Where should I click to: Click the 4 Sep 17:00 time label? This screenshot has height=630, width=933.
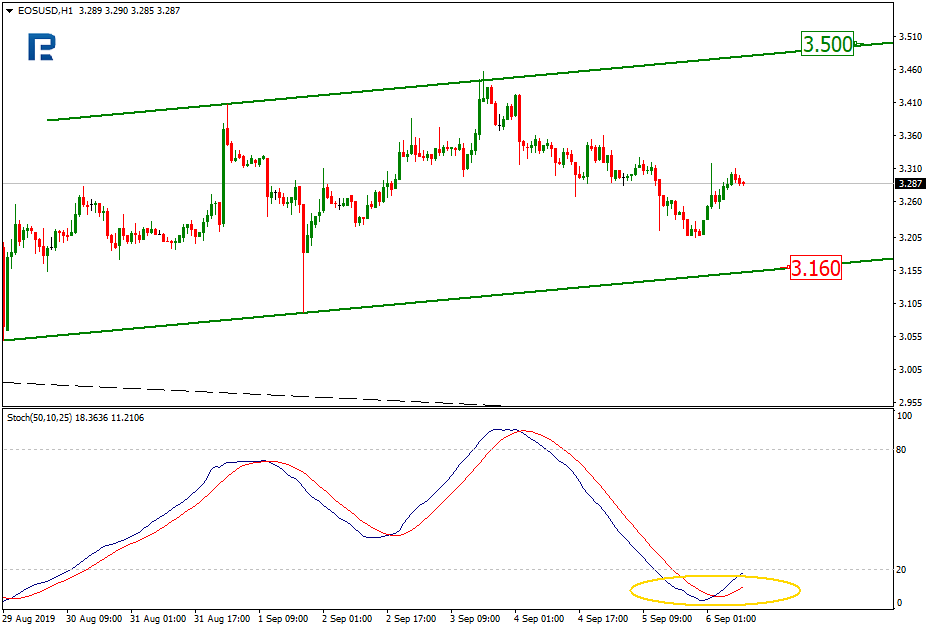point(603,619)
